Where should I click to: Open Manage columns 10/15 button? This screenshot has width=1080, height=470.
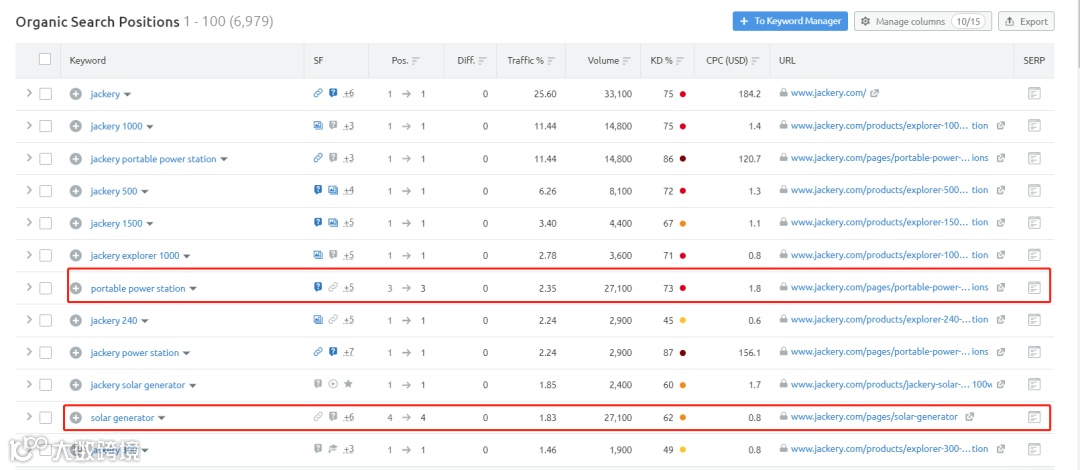(x=923, y=21)
